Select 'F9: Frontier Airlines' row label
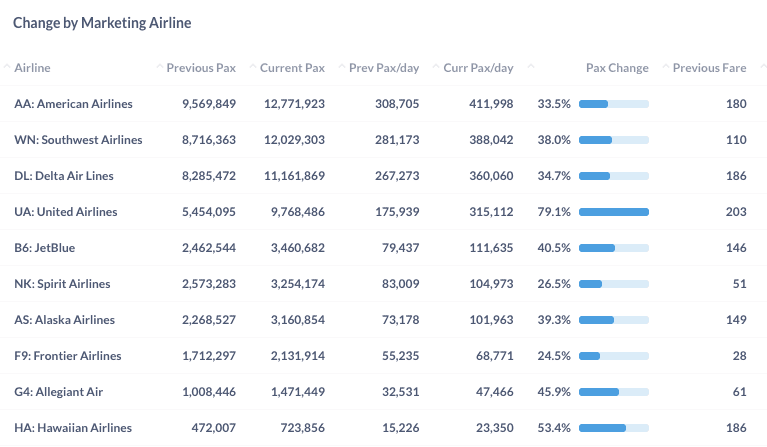 (68, 356)
